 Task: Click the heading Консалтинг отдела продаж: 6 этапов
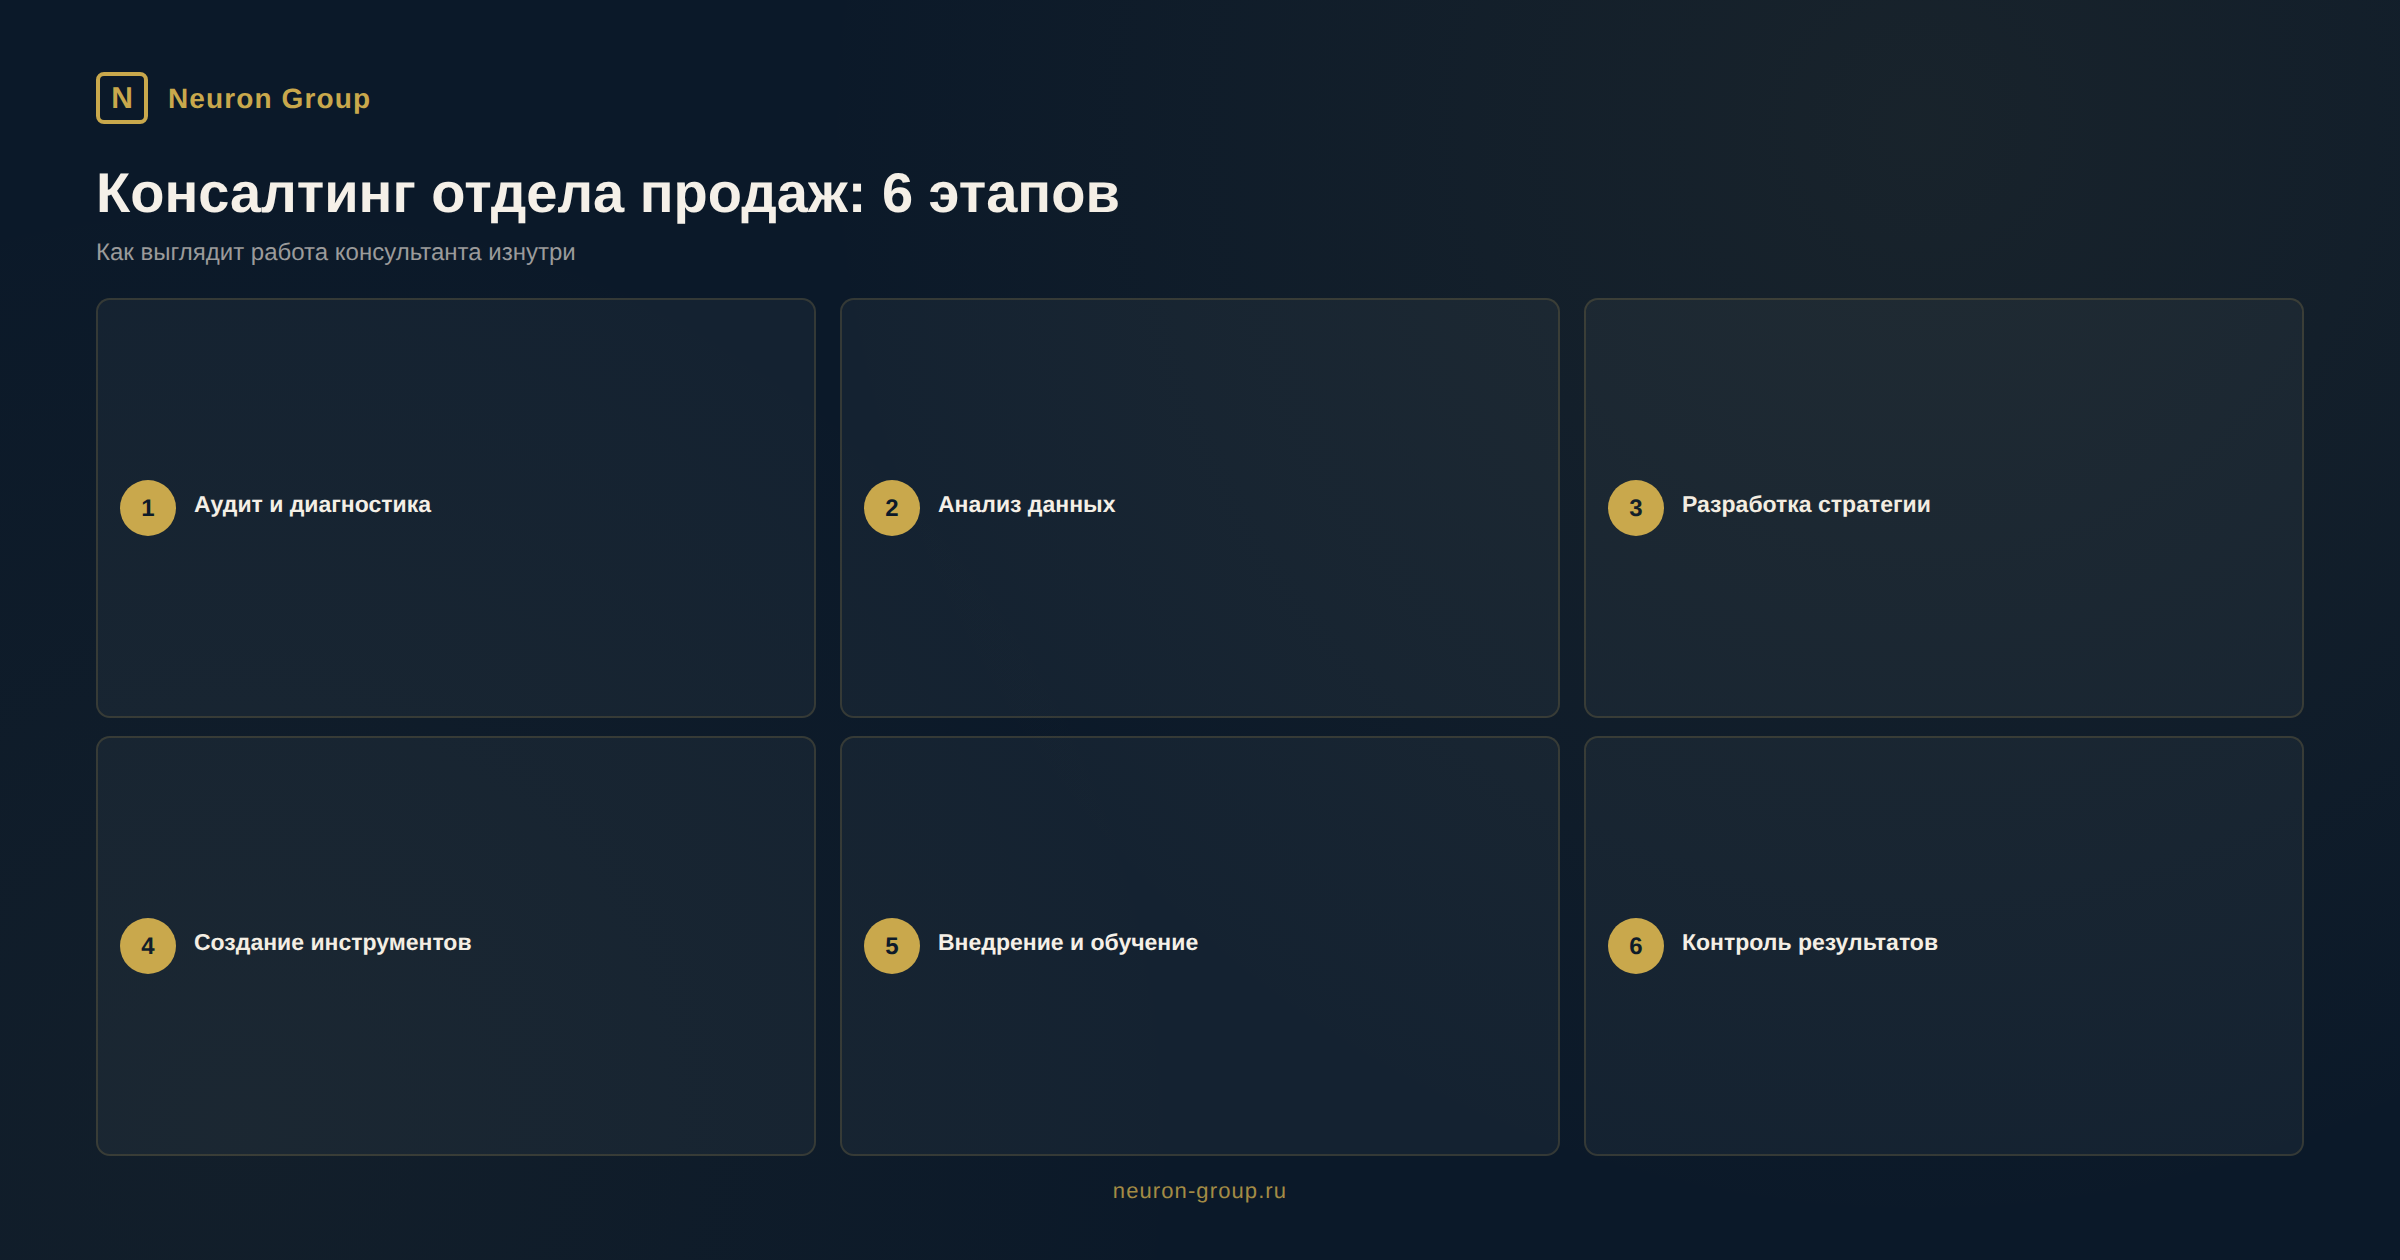click(x=607, y=193)
